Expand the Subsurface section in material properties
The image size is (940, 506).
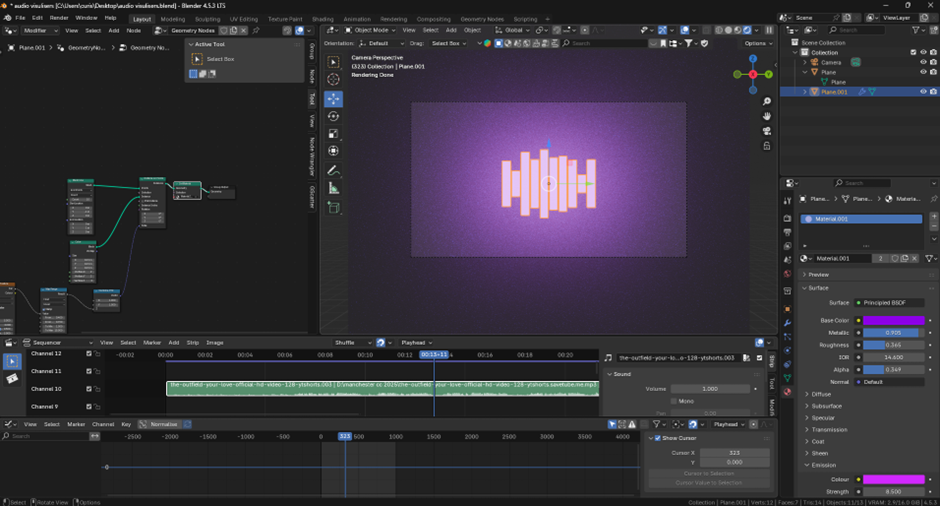click(x=825, y=406)
